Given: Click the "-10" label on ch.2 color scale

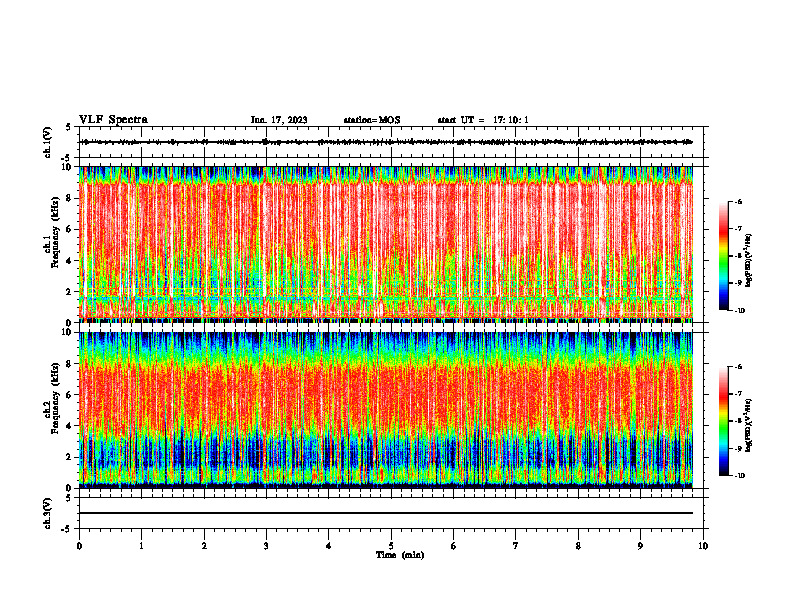Looking at the screenshot, I should (738, 476).
